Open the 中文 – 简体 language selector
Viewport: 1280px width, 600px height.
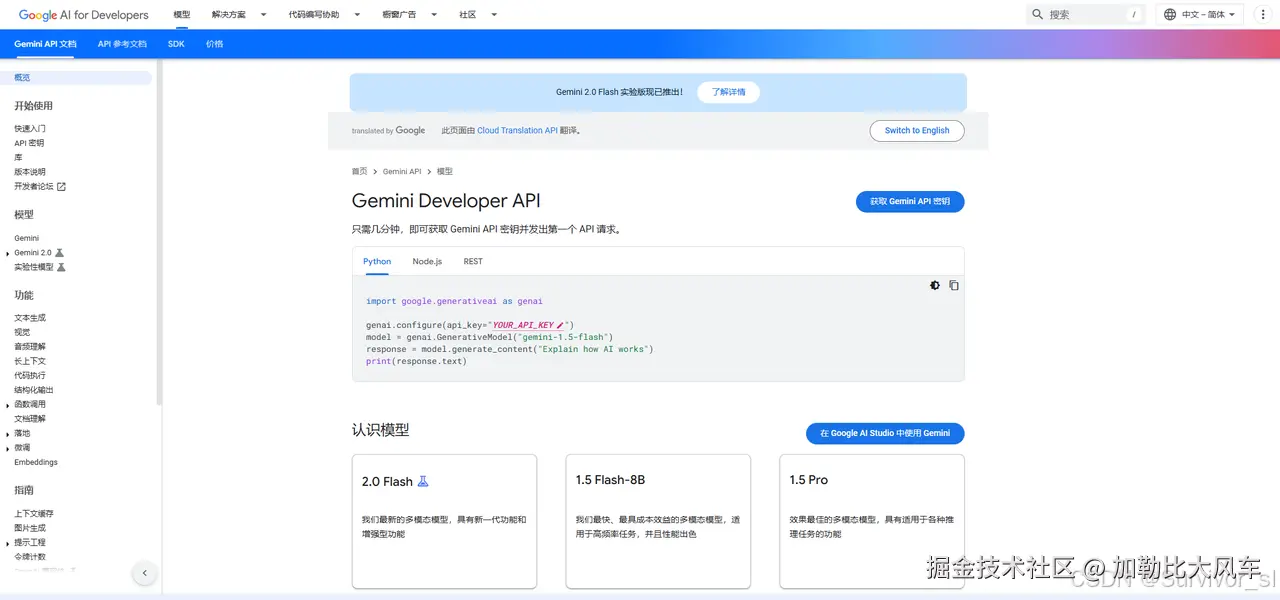[1200, 14]
